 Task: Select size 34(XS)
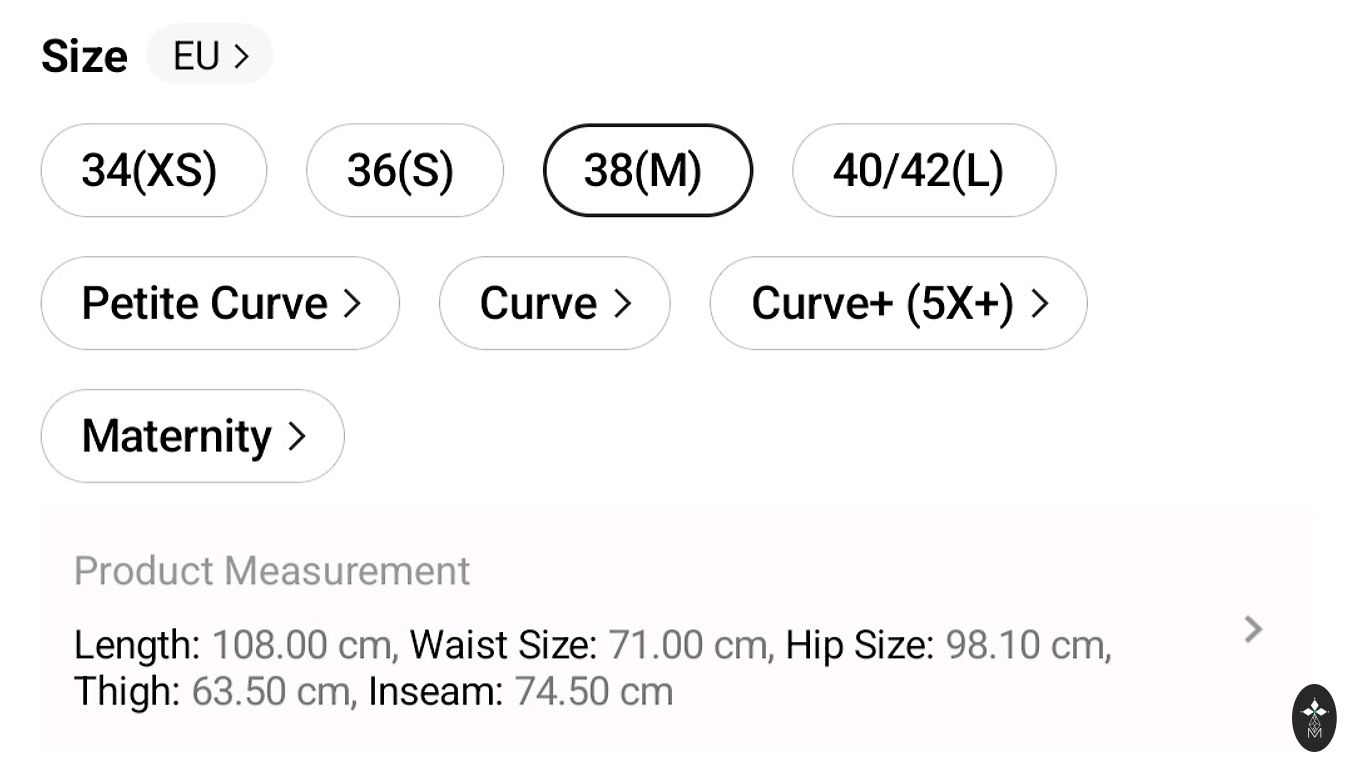[153, 170]
